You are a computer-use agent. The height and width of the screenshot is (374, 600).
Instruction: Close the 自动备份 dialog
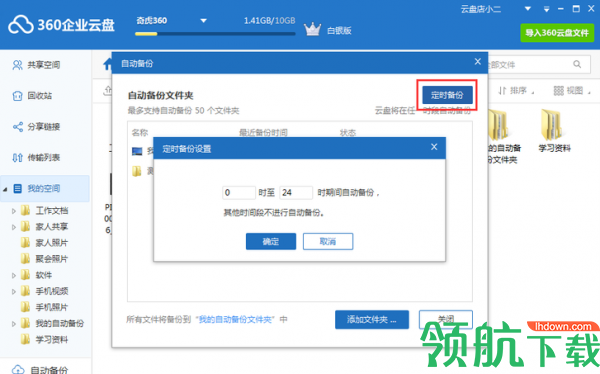478,62
